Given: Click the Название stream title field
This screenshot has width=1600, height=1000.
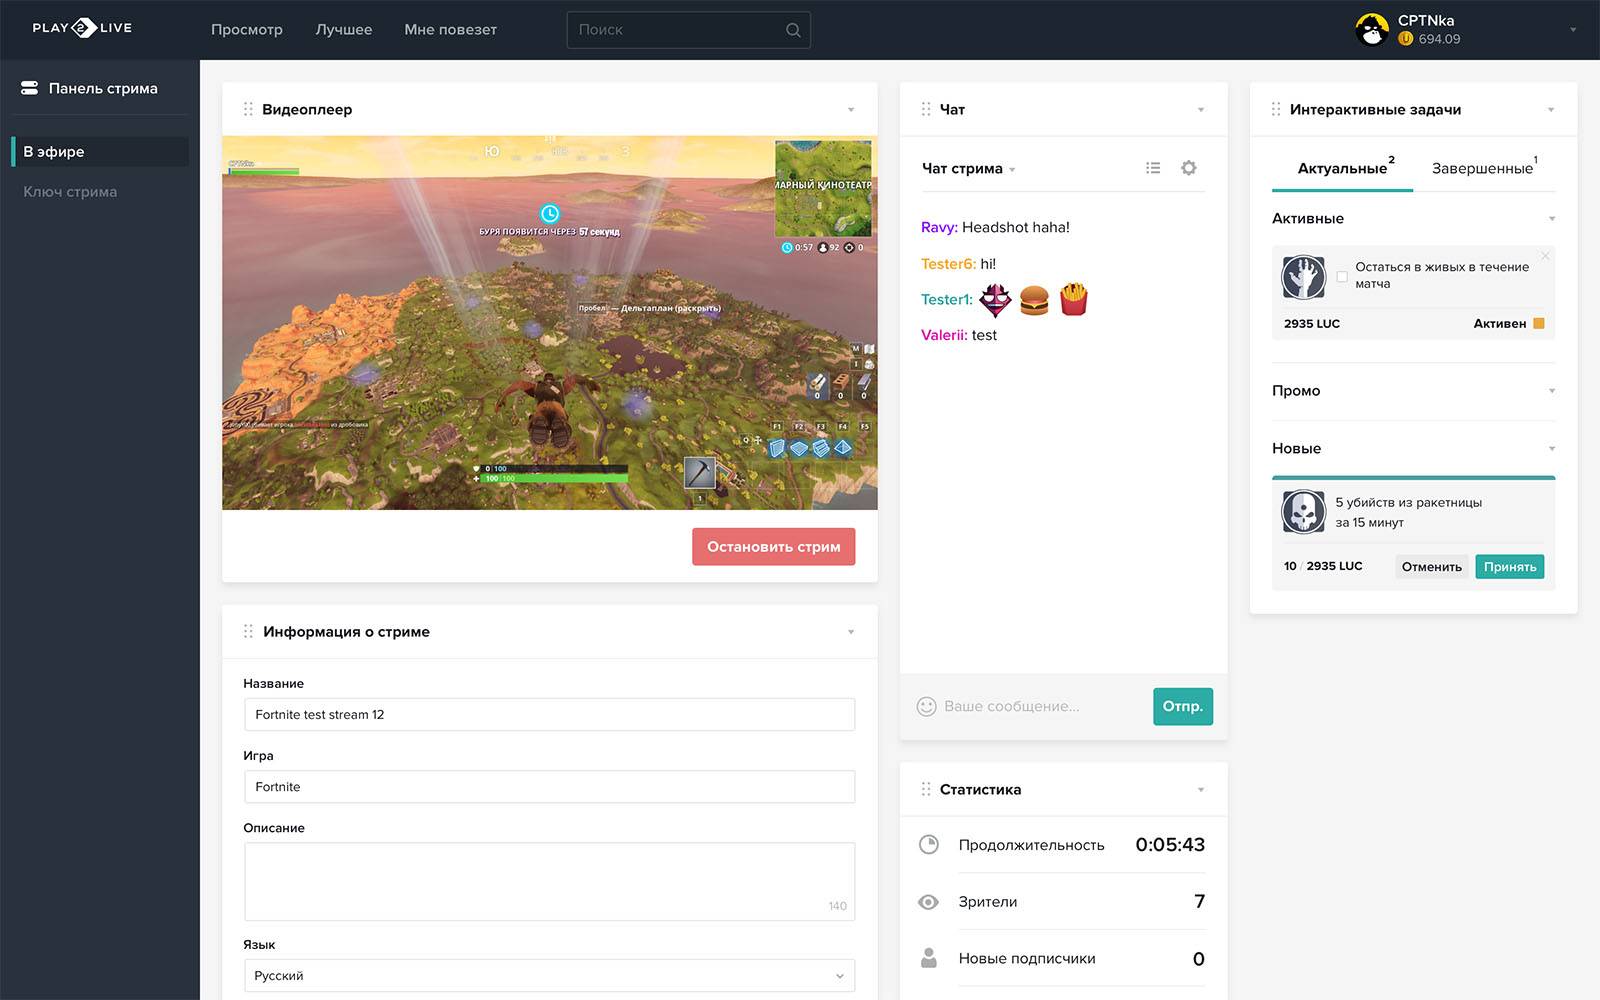Looking at the screenshot, I should point(549,714).
